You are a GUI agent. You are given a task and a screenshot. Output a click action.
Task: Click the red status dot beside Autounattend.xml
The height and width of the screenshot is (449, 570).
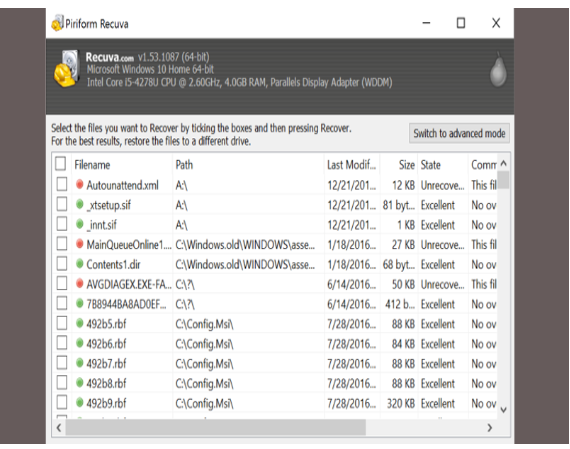click(x=80, y=184)
